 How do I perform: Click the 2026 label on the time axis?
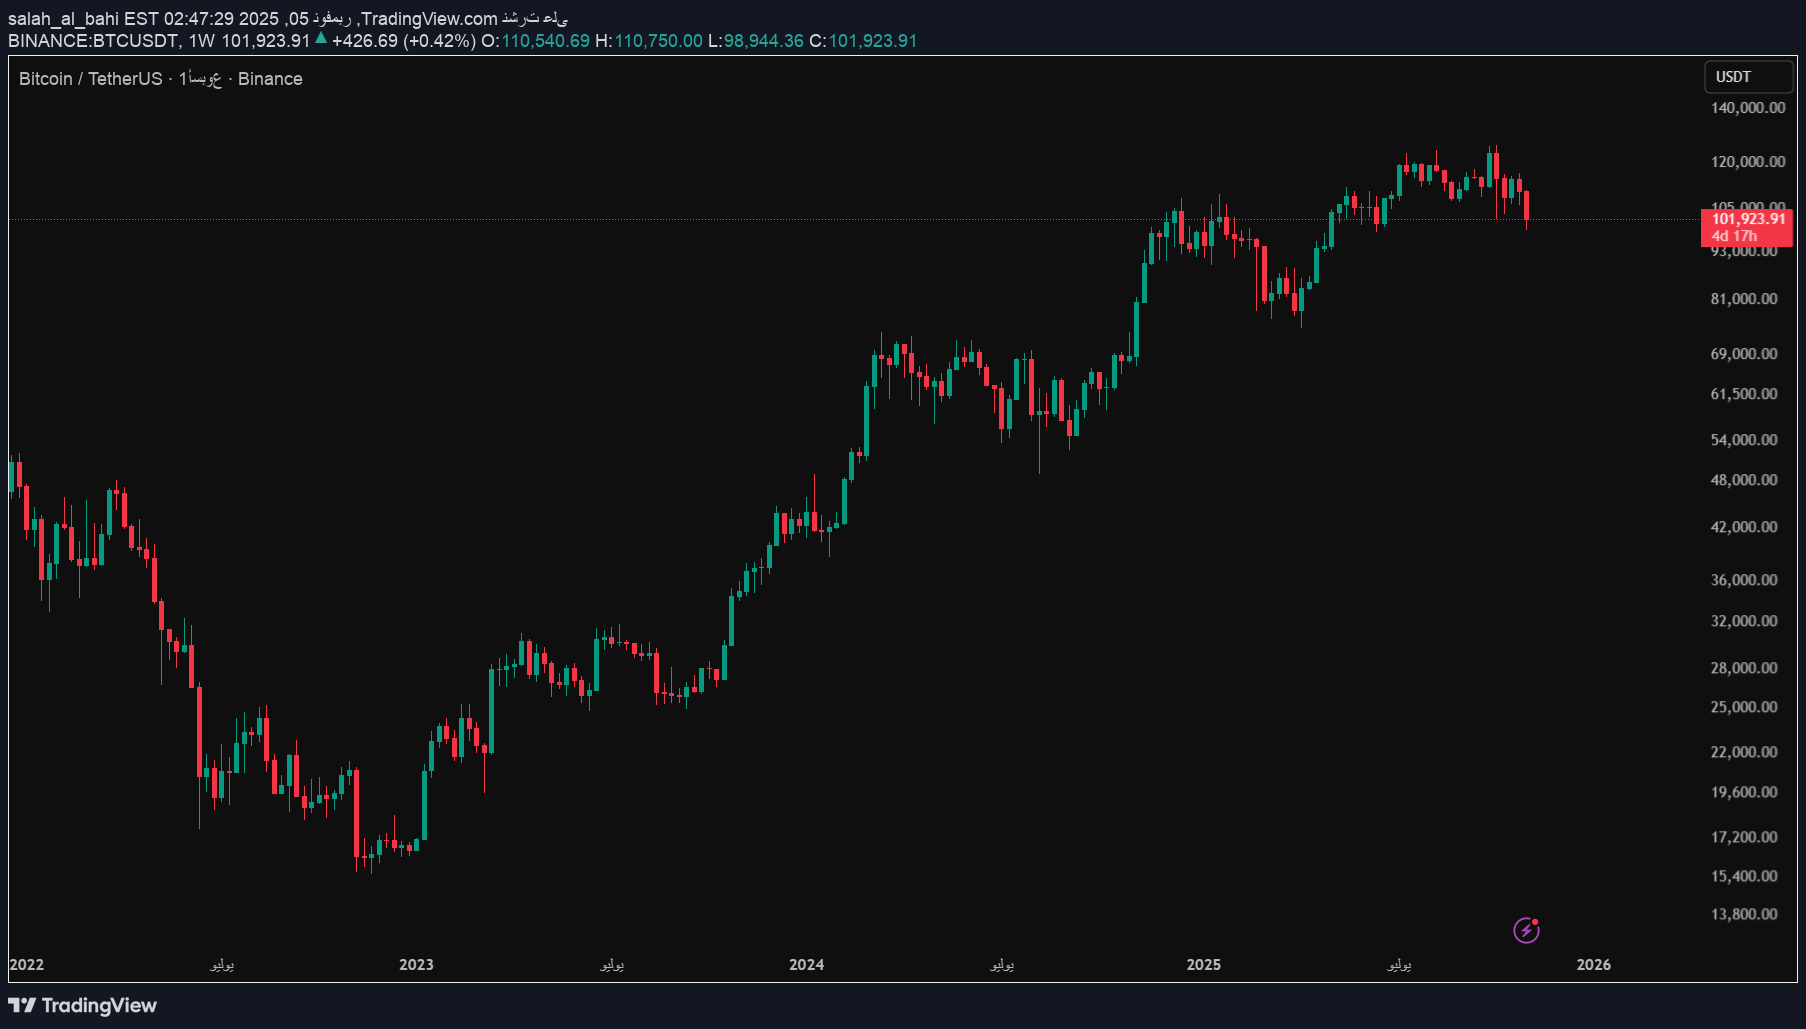pos(1593,965)
